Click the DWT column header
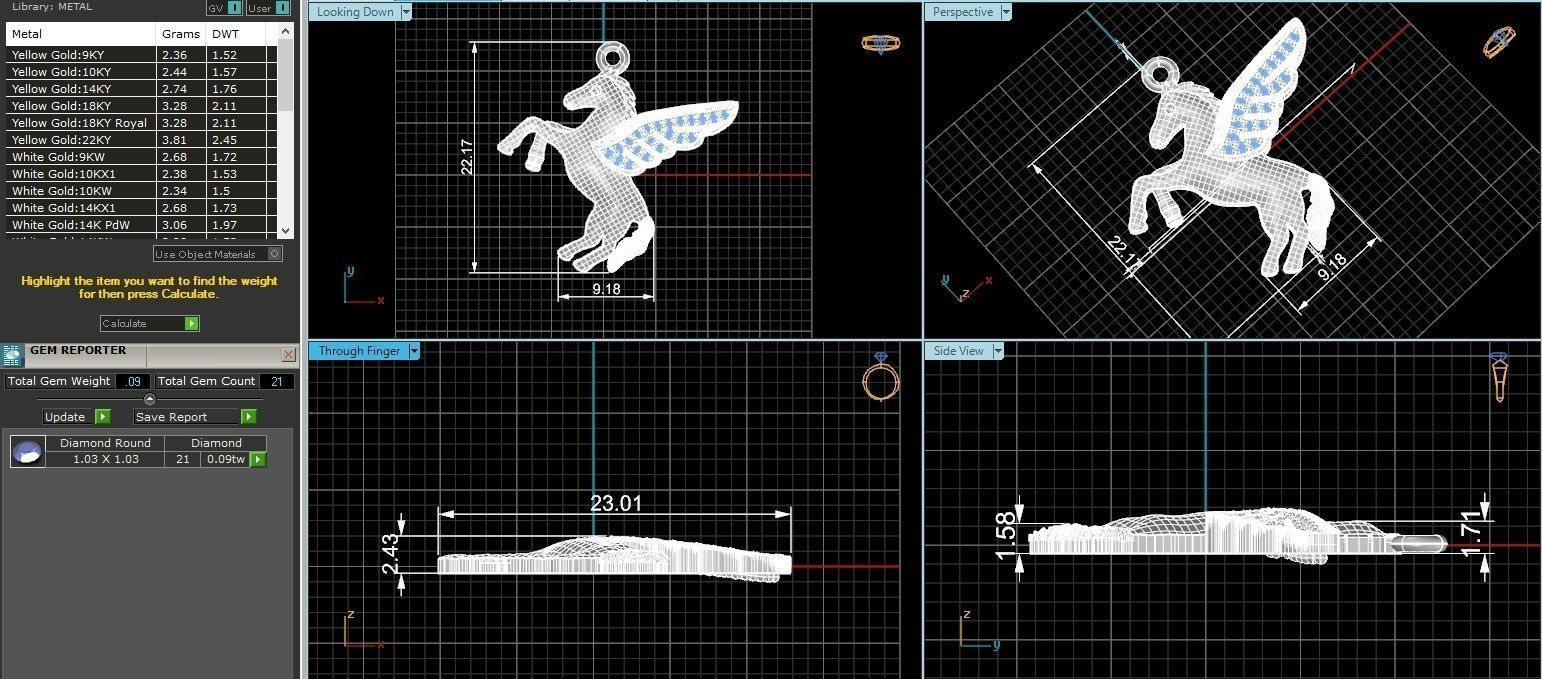The image size is (1542, 679). (236, 34)
